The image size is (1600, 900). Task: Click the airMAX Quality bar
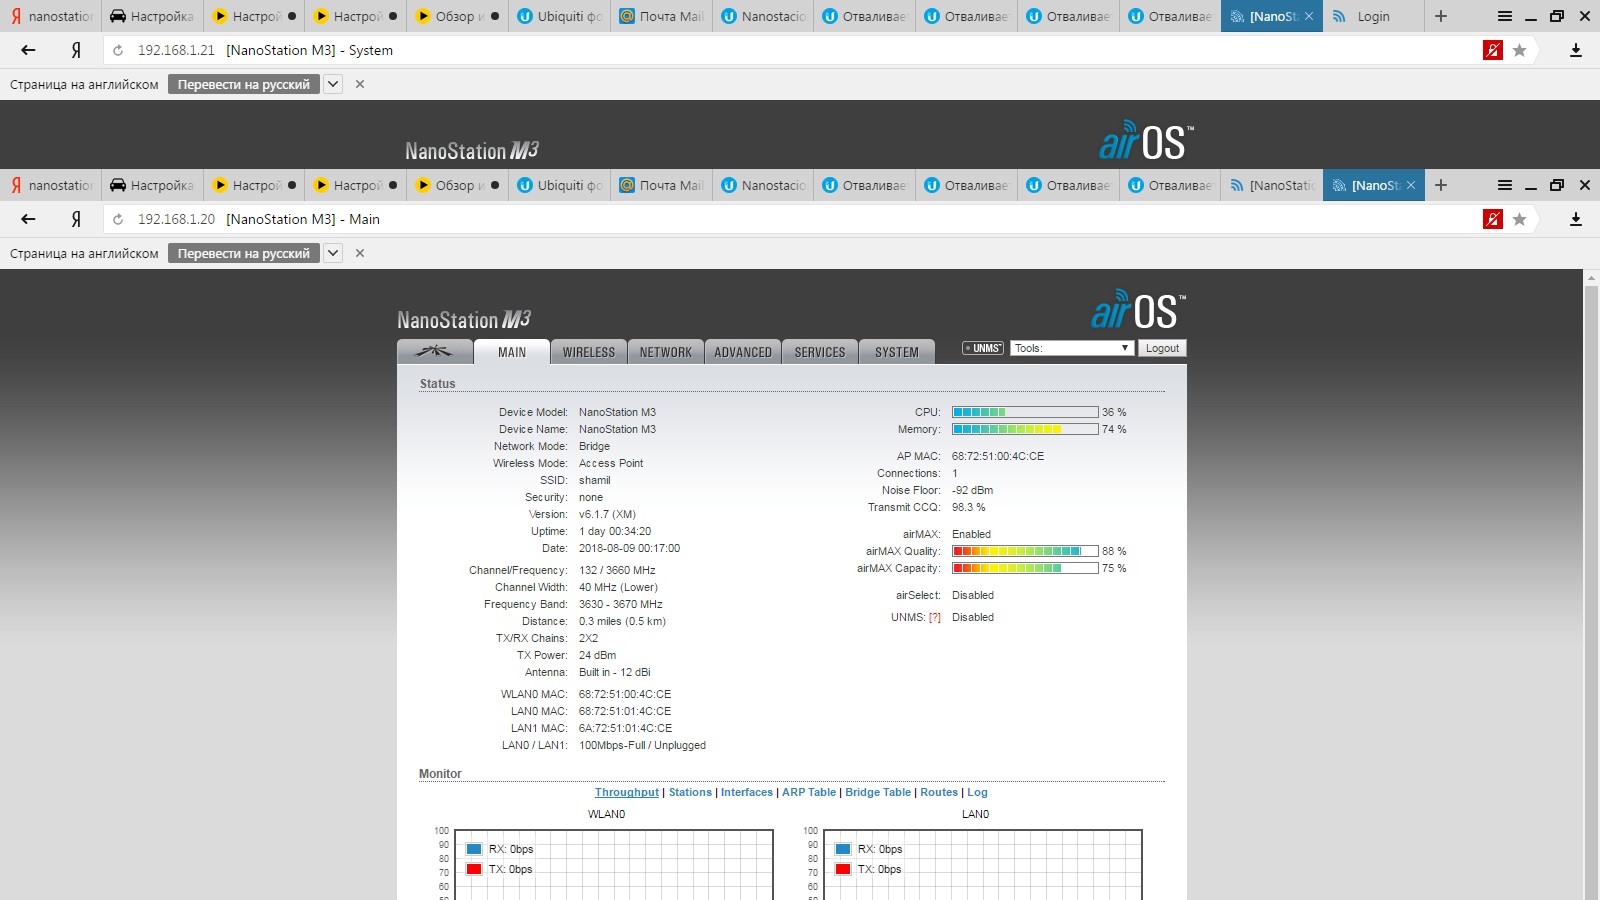coord(1025,551)
